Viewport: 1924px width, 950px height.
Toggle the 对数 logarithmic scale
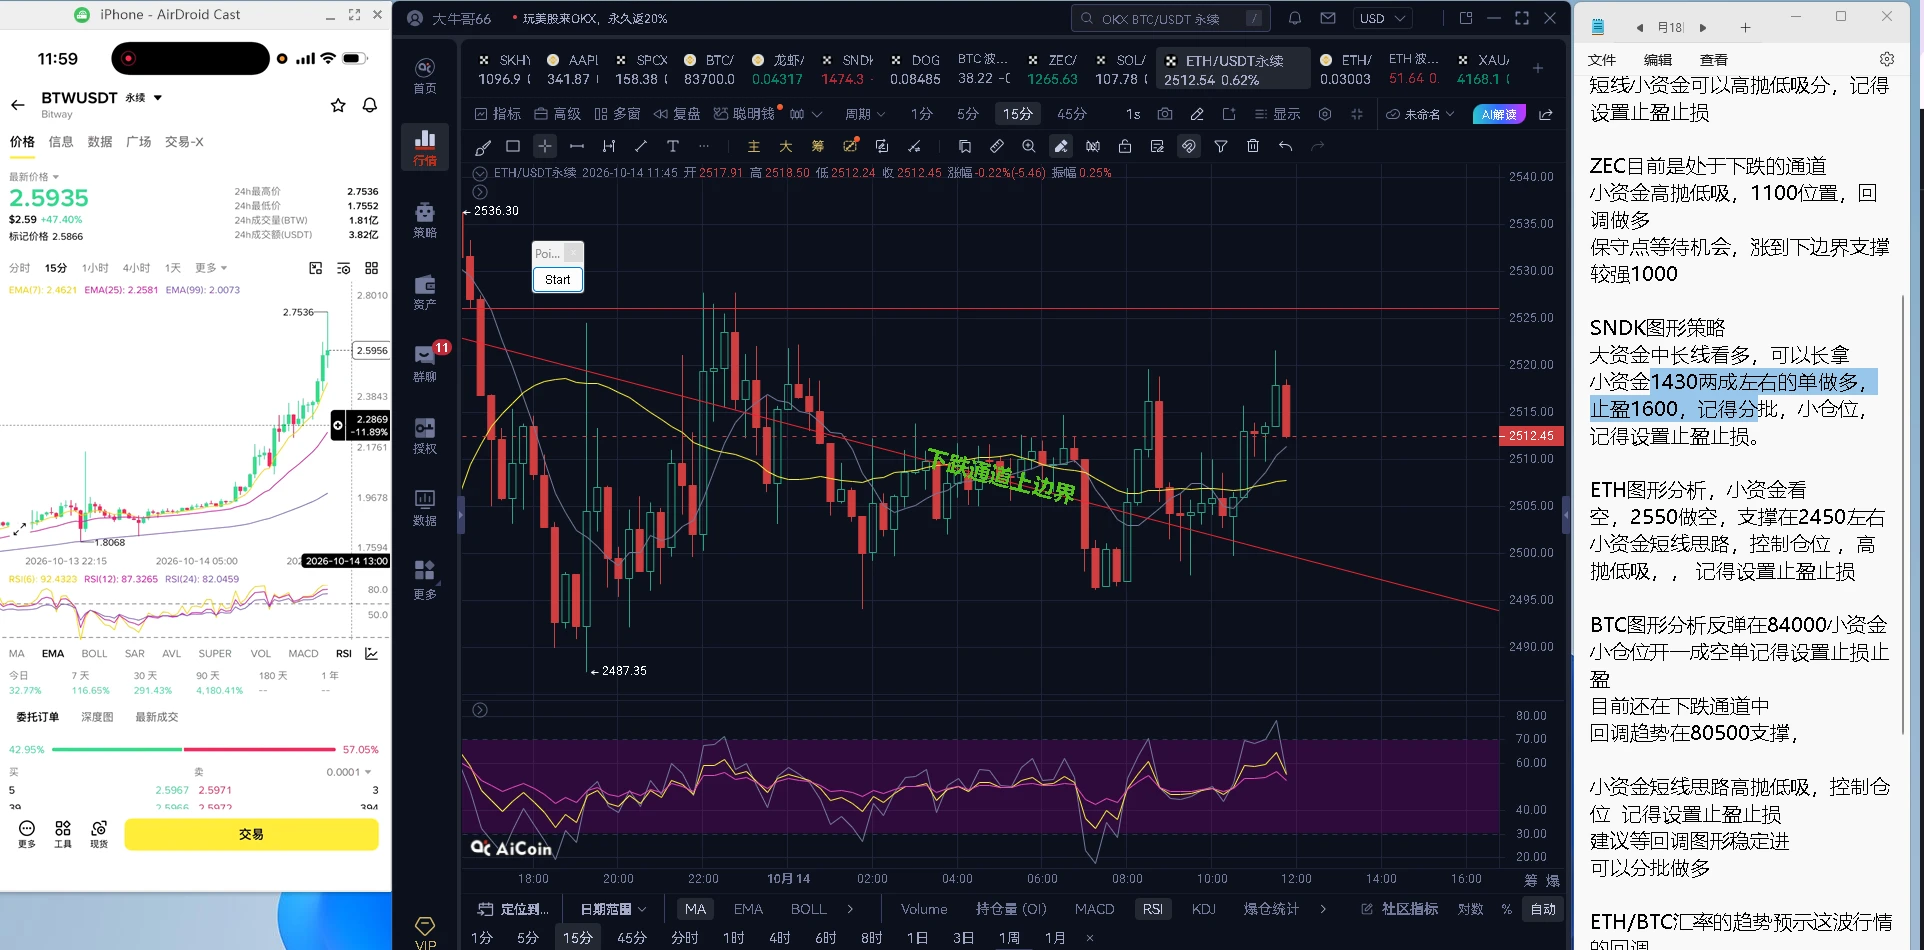1470,909
